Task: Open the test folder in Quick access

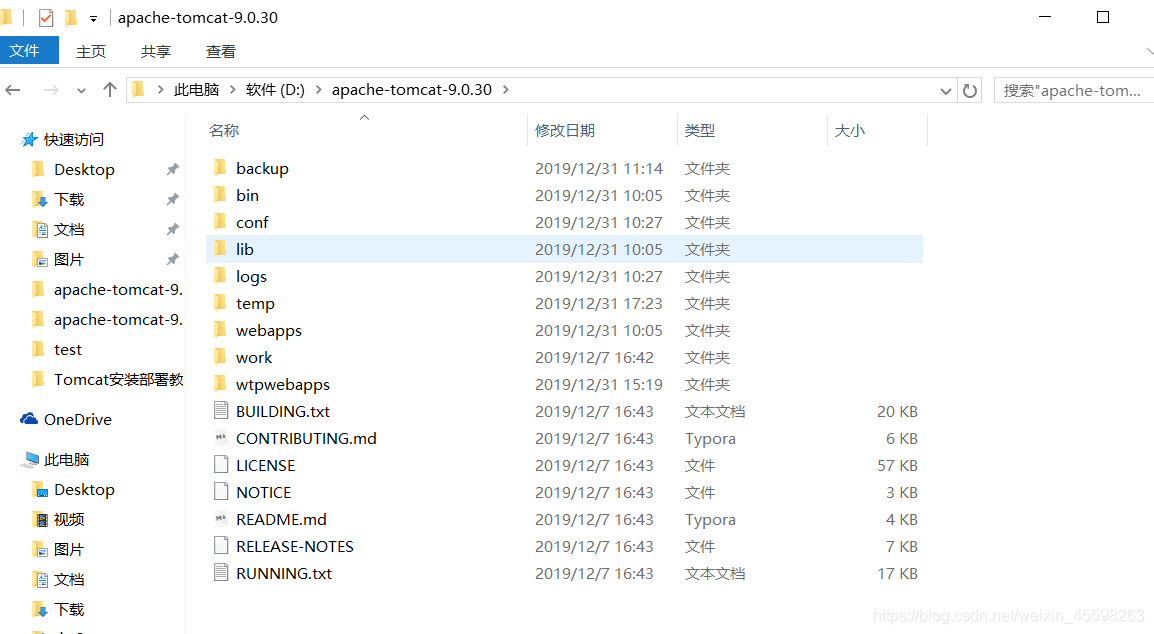Action: coord(68,350)
